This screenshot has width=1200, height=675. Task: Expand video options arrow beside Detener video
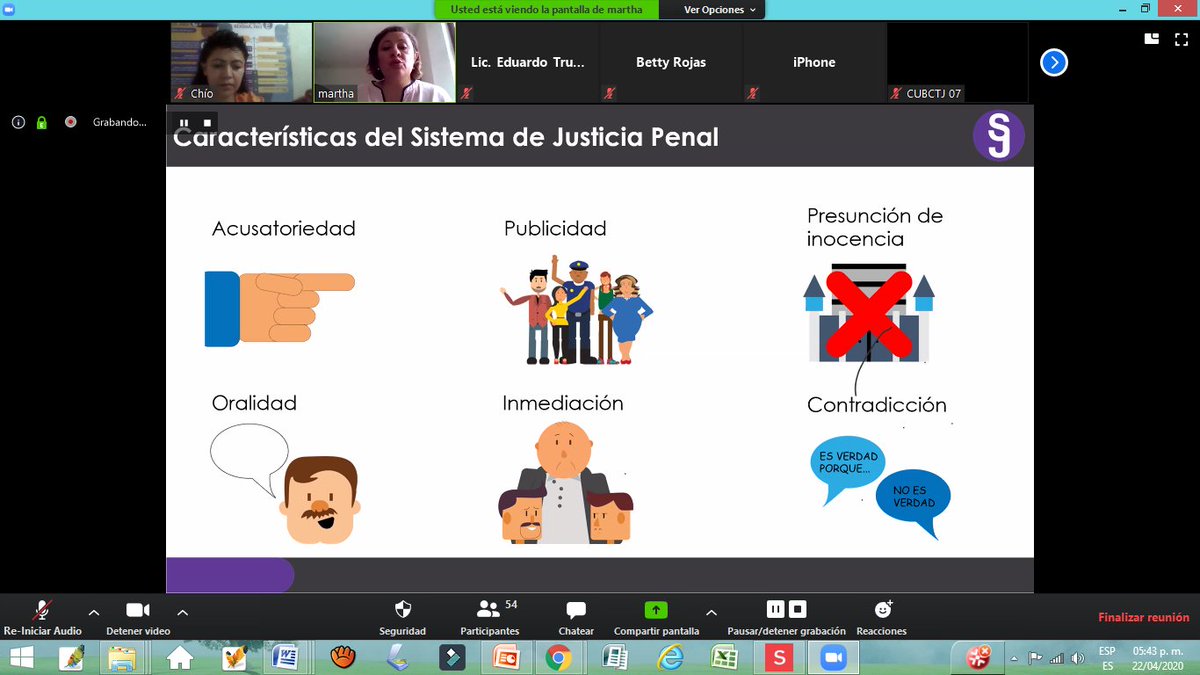(x=183, y=612)
